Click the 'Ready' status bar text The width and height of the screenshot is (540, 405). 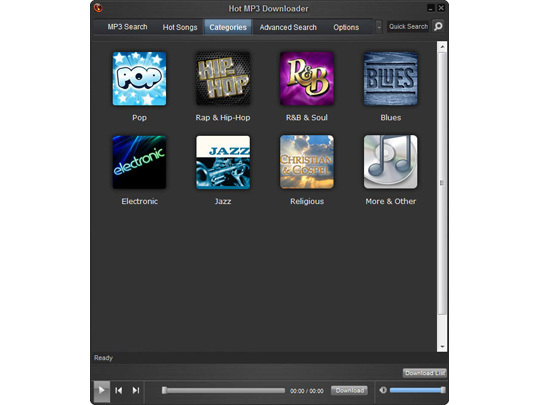tap(103, 358)
